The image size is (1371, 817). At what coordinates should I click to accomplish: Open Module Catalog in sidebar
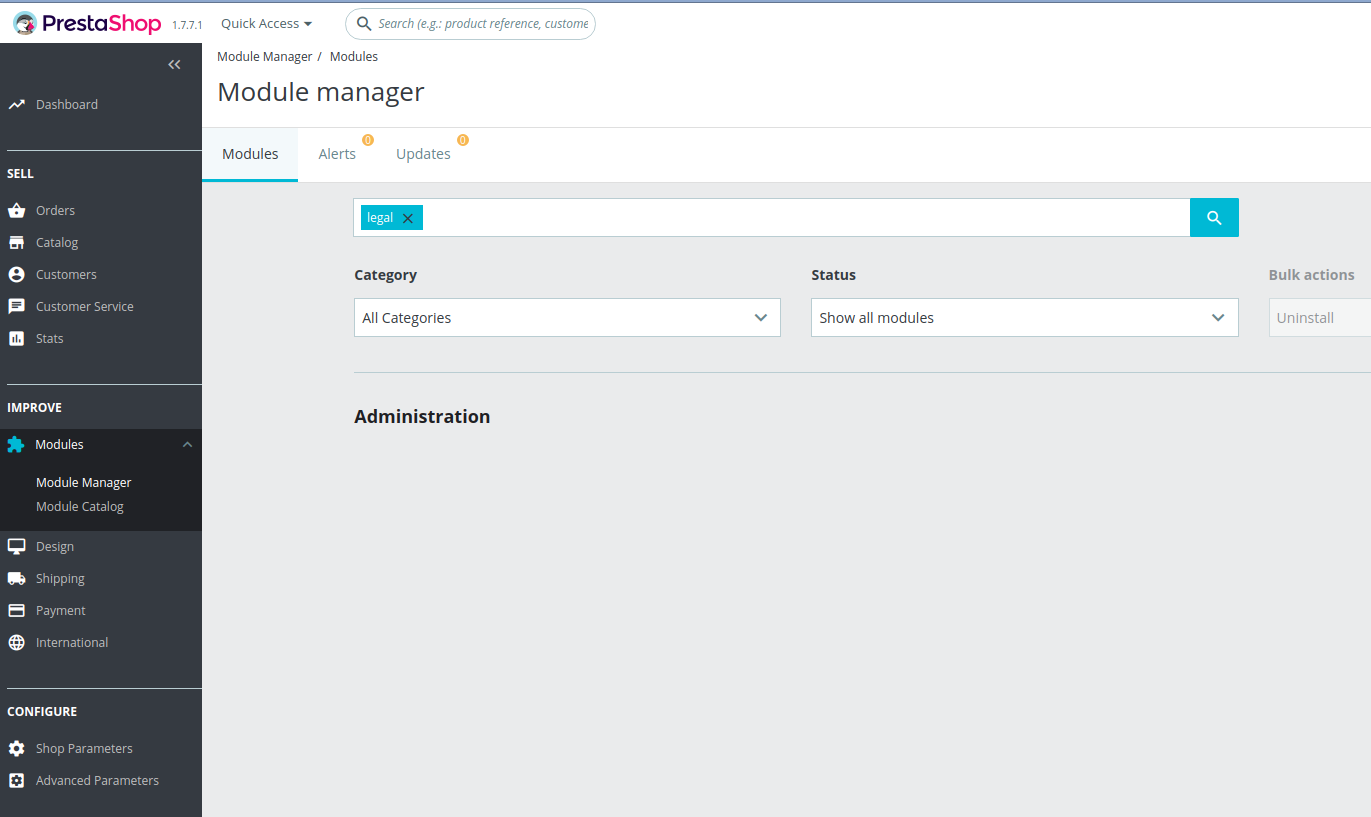80,506
